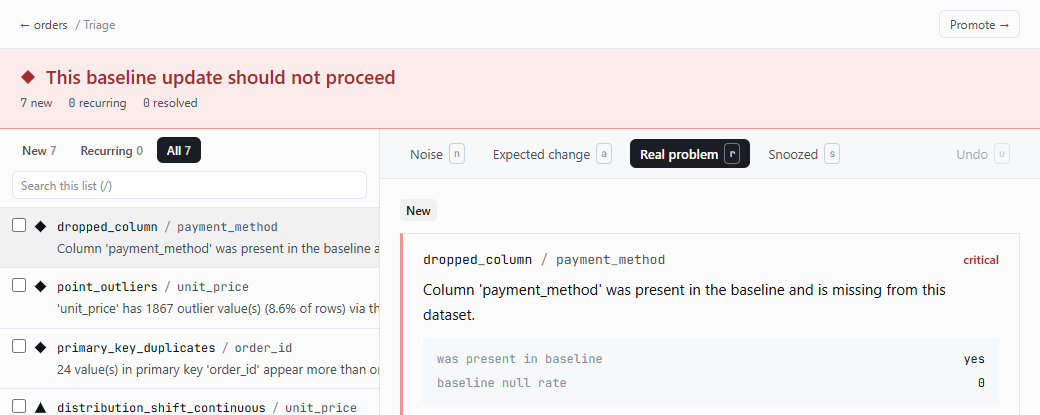Click '0 resolved' count in banner
This screenshot has width=1040, height=415.
[170, 103]
